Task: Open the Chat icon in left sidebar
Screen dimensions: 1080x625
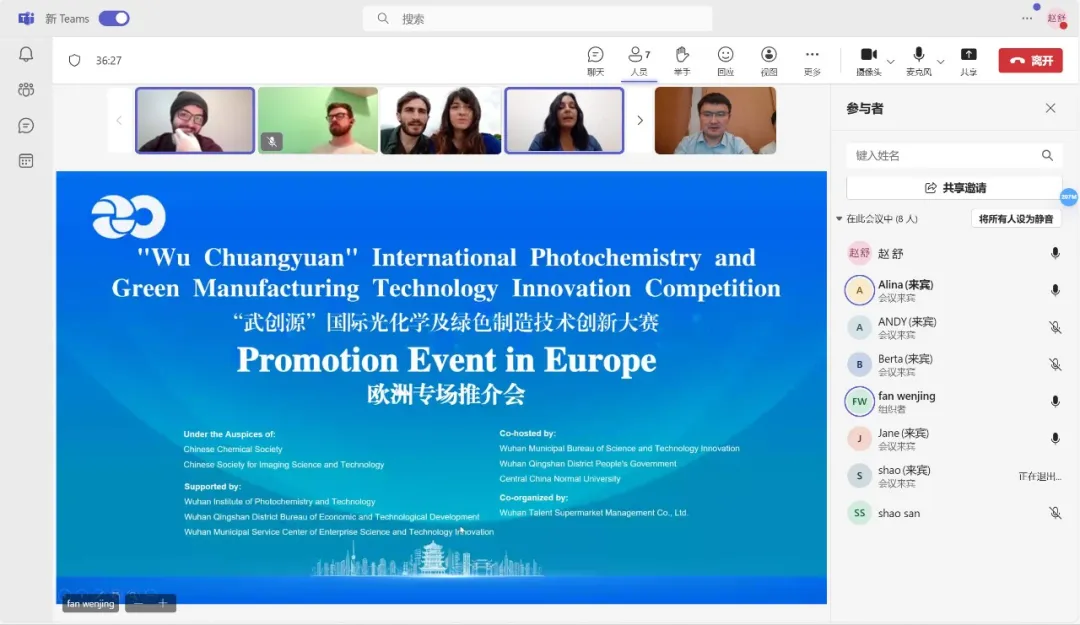Action: coord(26,125)
